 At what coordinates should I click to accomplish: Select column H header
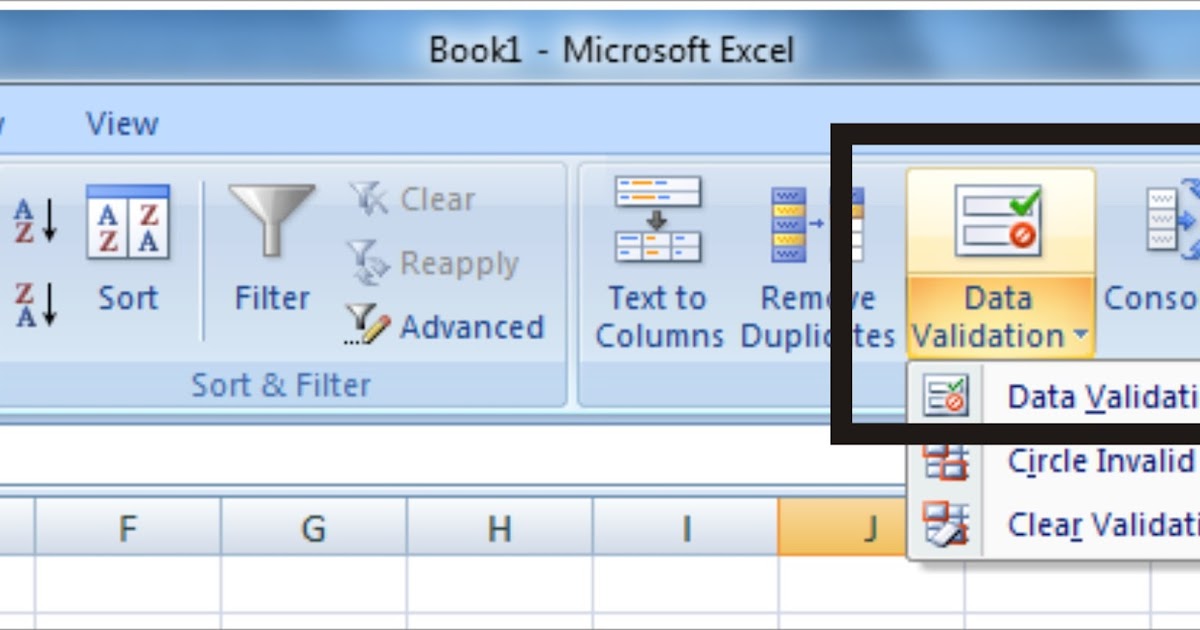pos(499,527)
